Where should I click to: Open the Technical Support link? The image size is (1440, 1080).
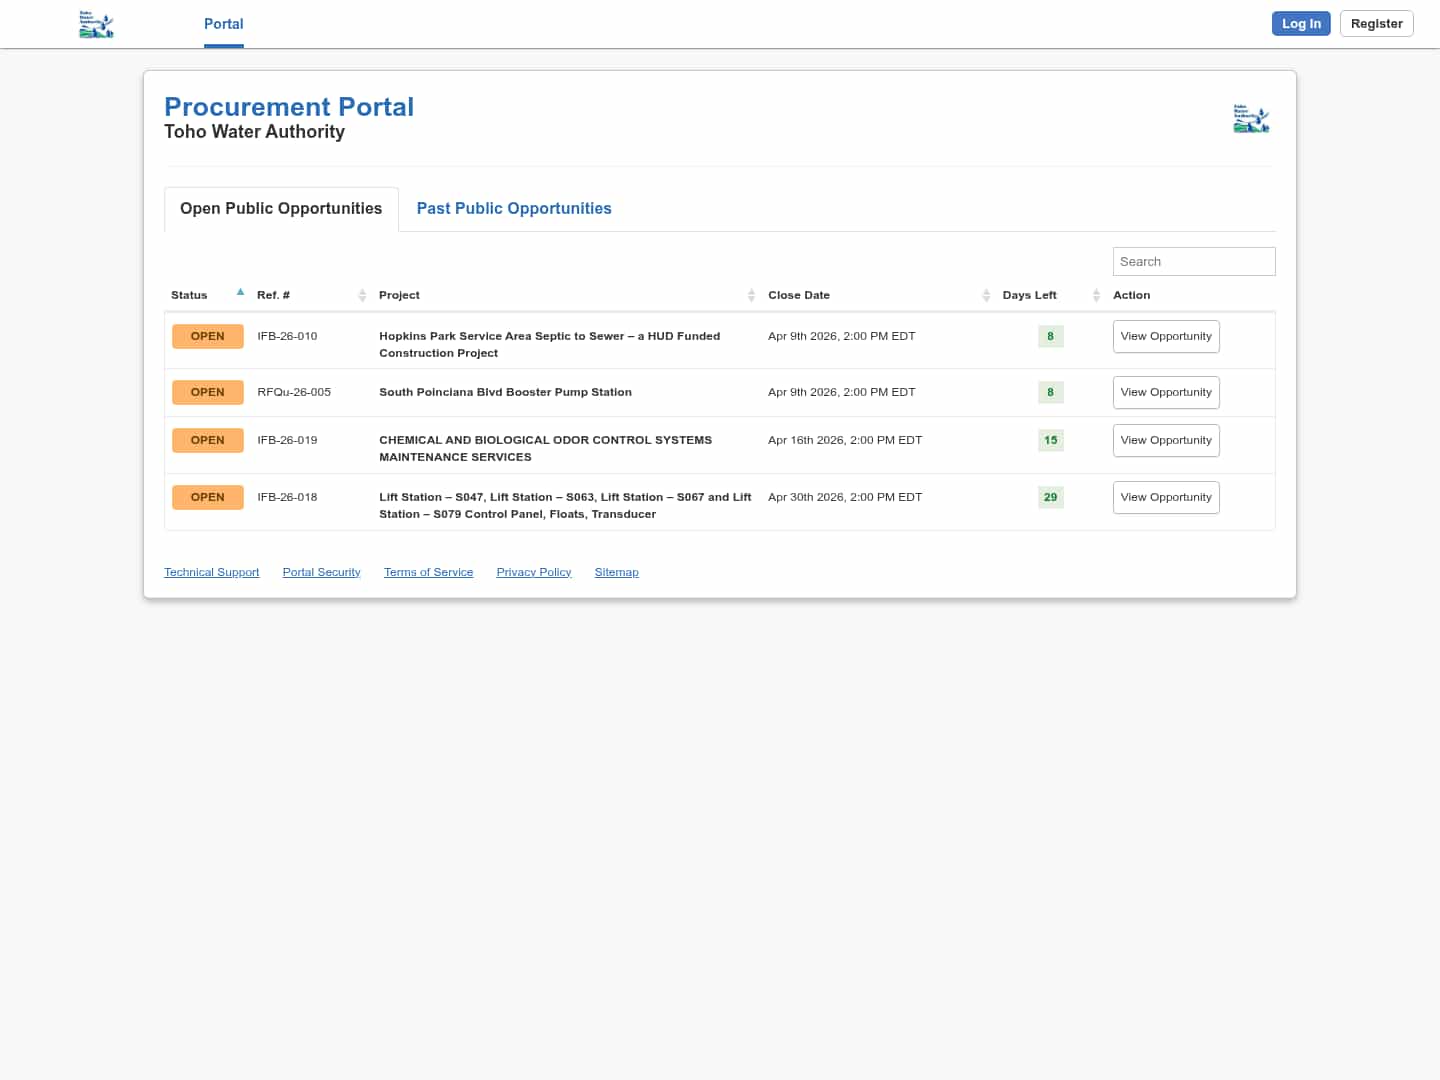pyautogui.click(x=211, y=572)
